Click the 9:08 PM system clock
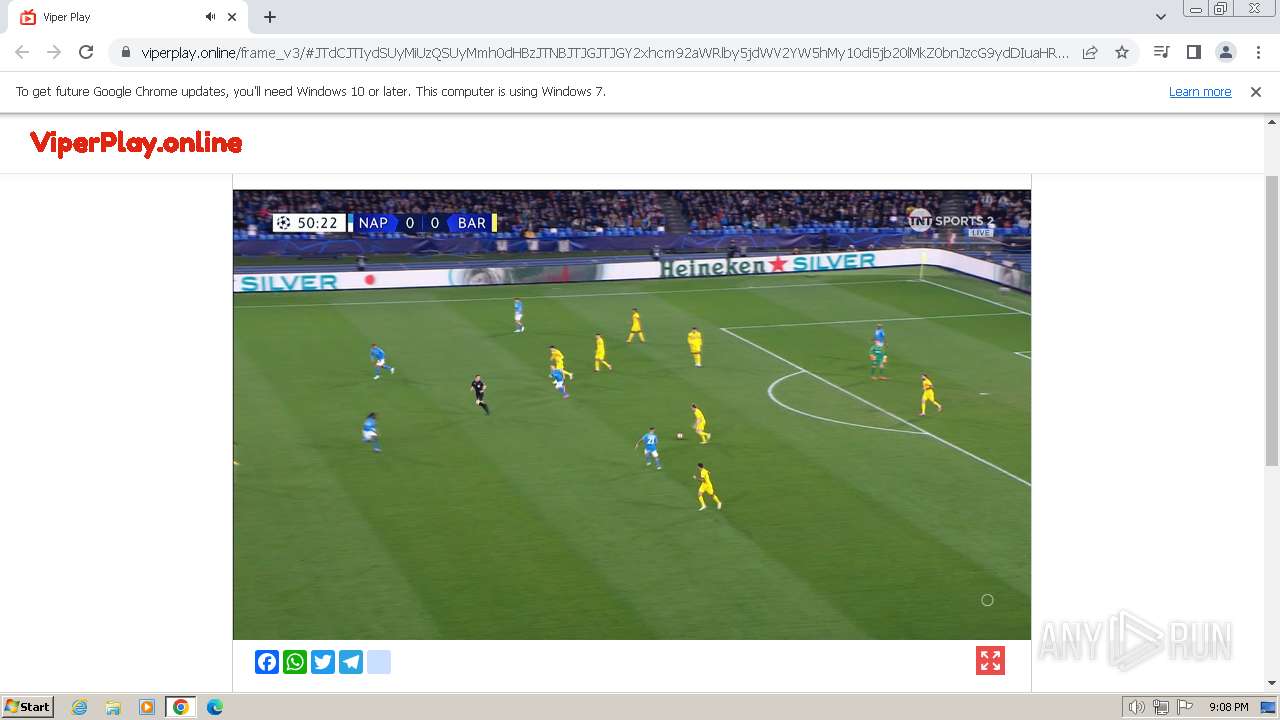 [x=1228, y=707]
